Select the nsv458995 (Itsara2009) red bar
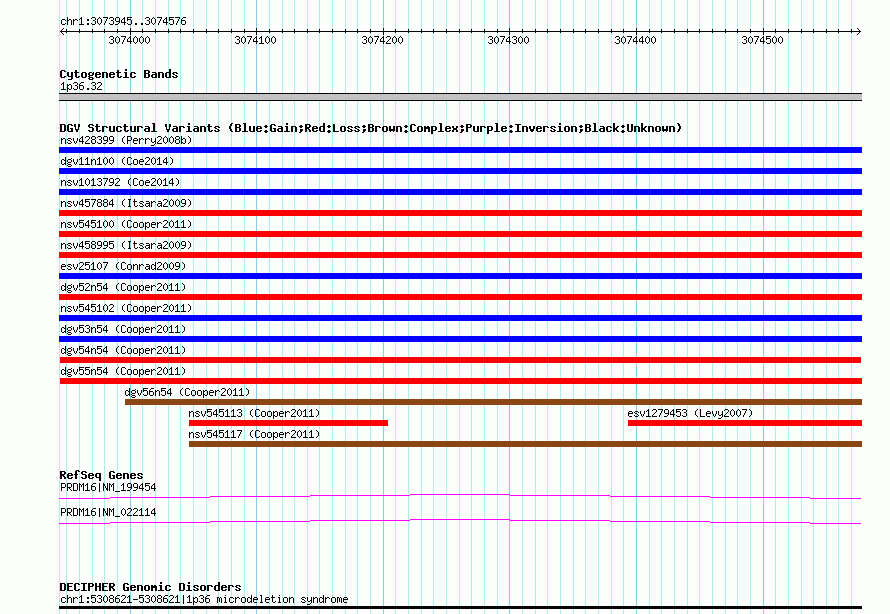Viewport: 890px width, 614px height. pyautogui.click(x=460, y=255)
